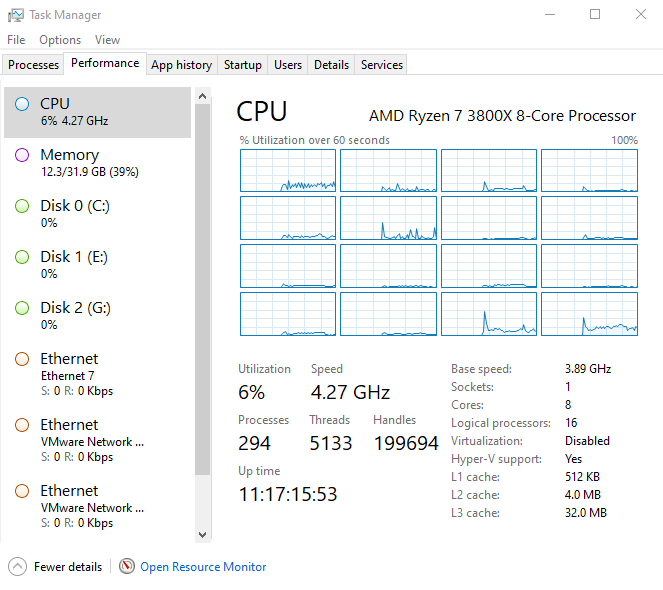Click the purple Memory circle icon
663x590 pixels.
coord(22,155)
